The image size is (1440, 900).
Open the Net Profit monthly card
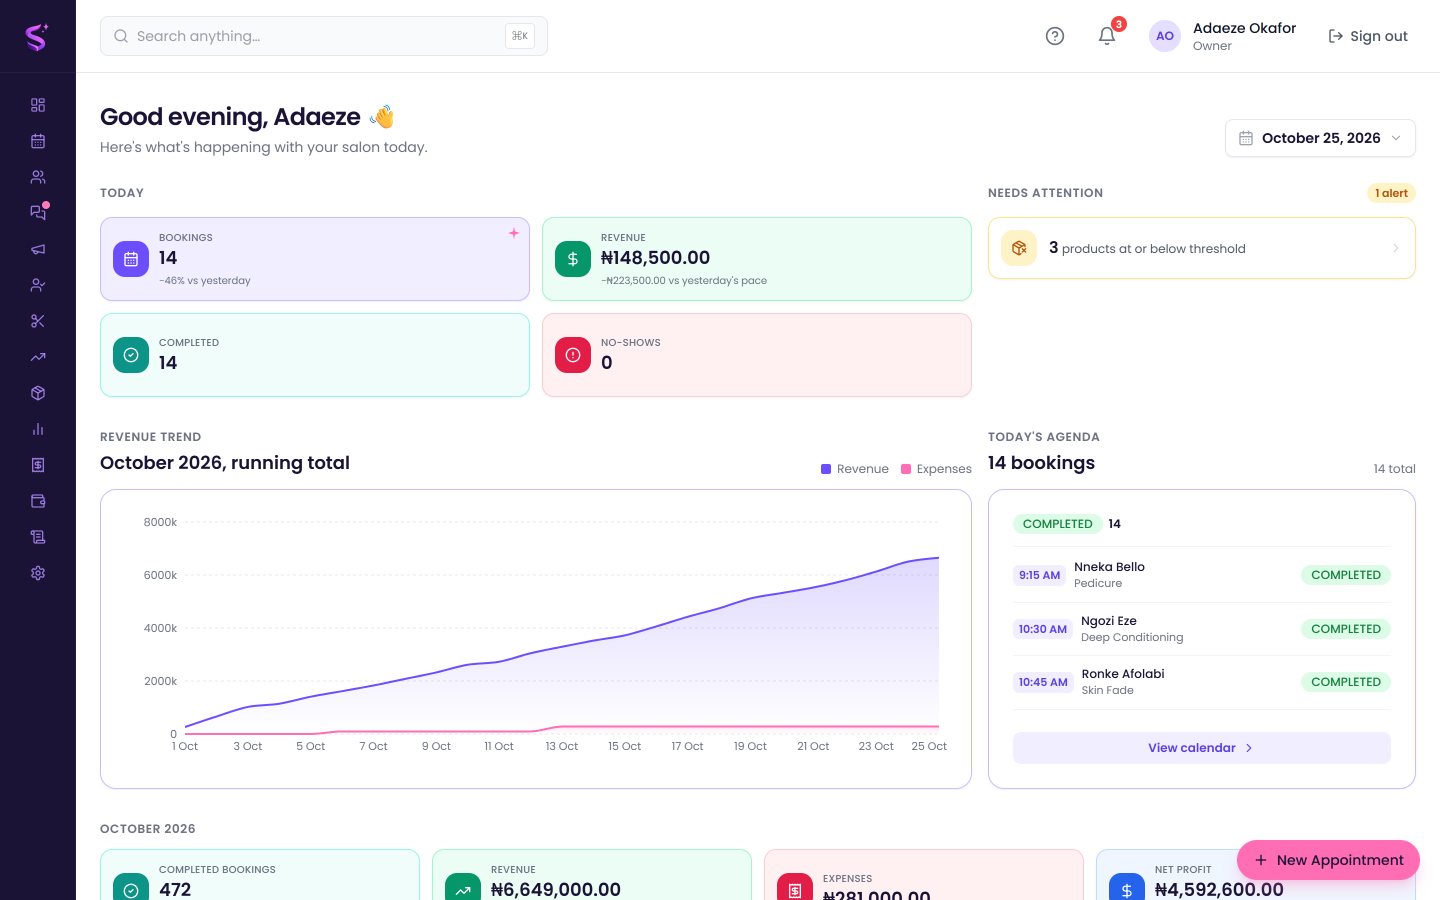coord(1256,875)
